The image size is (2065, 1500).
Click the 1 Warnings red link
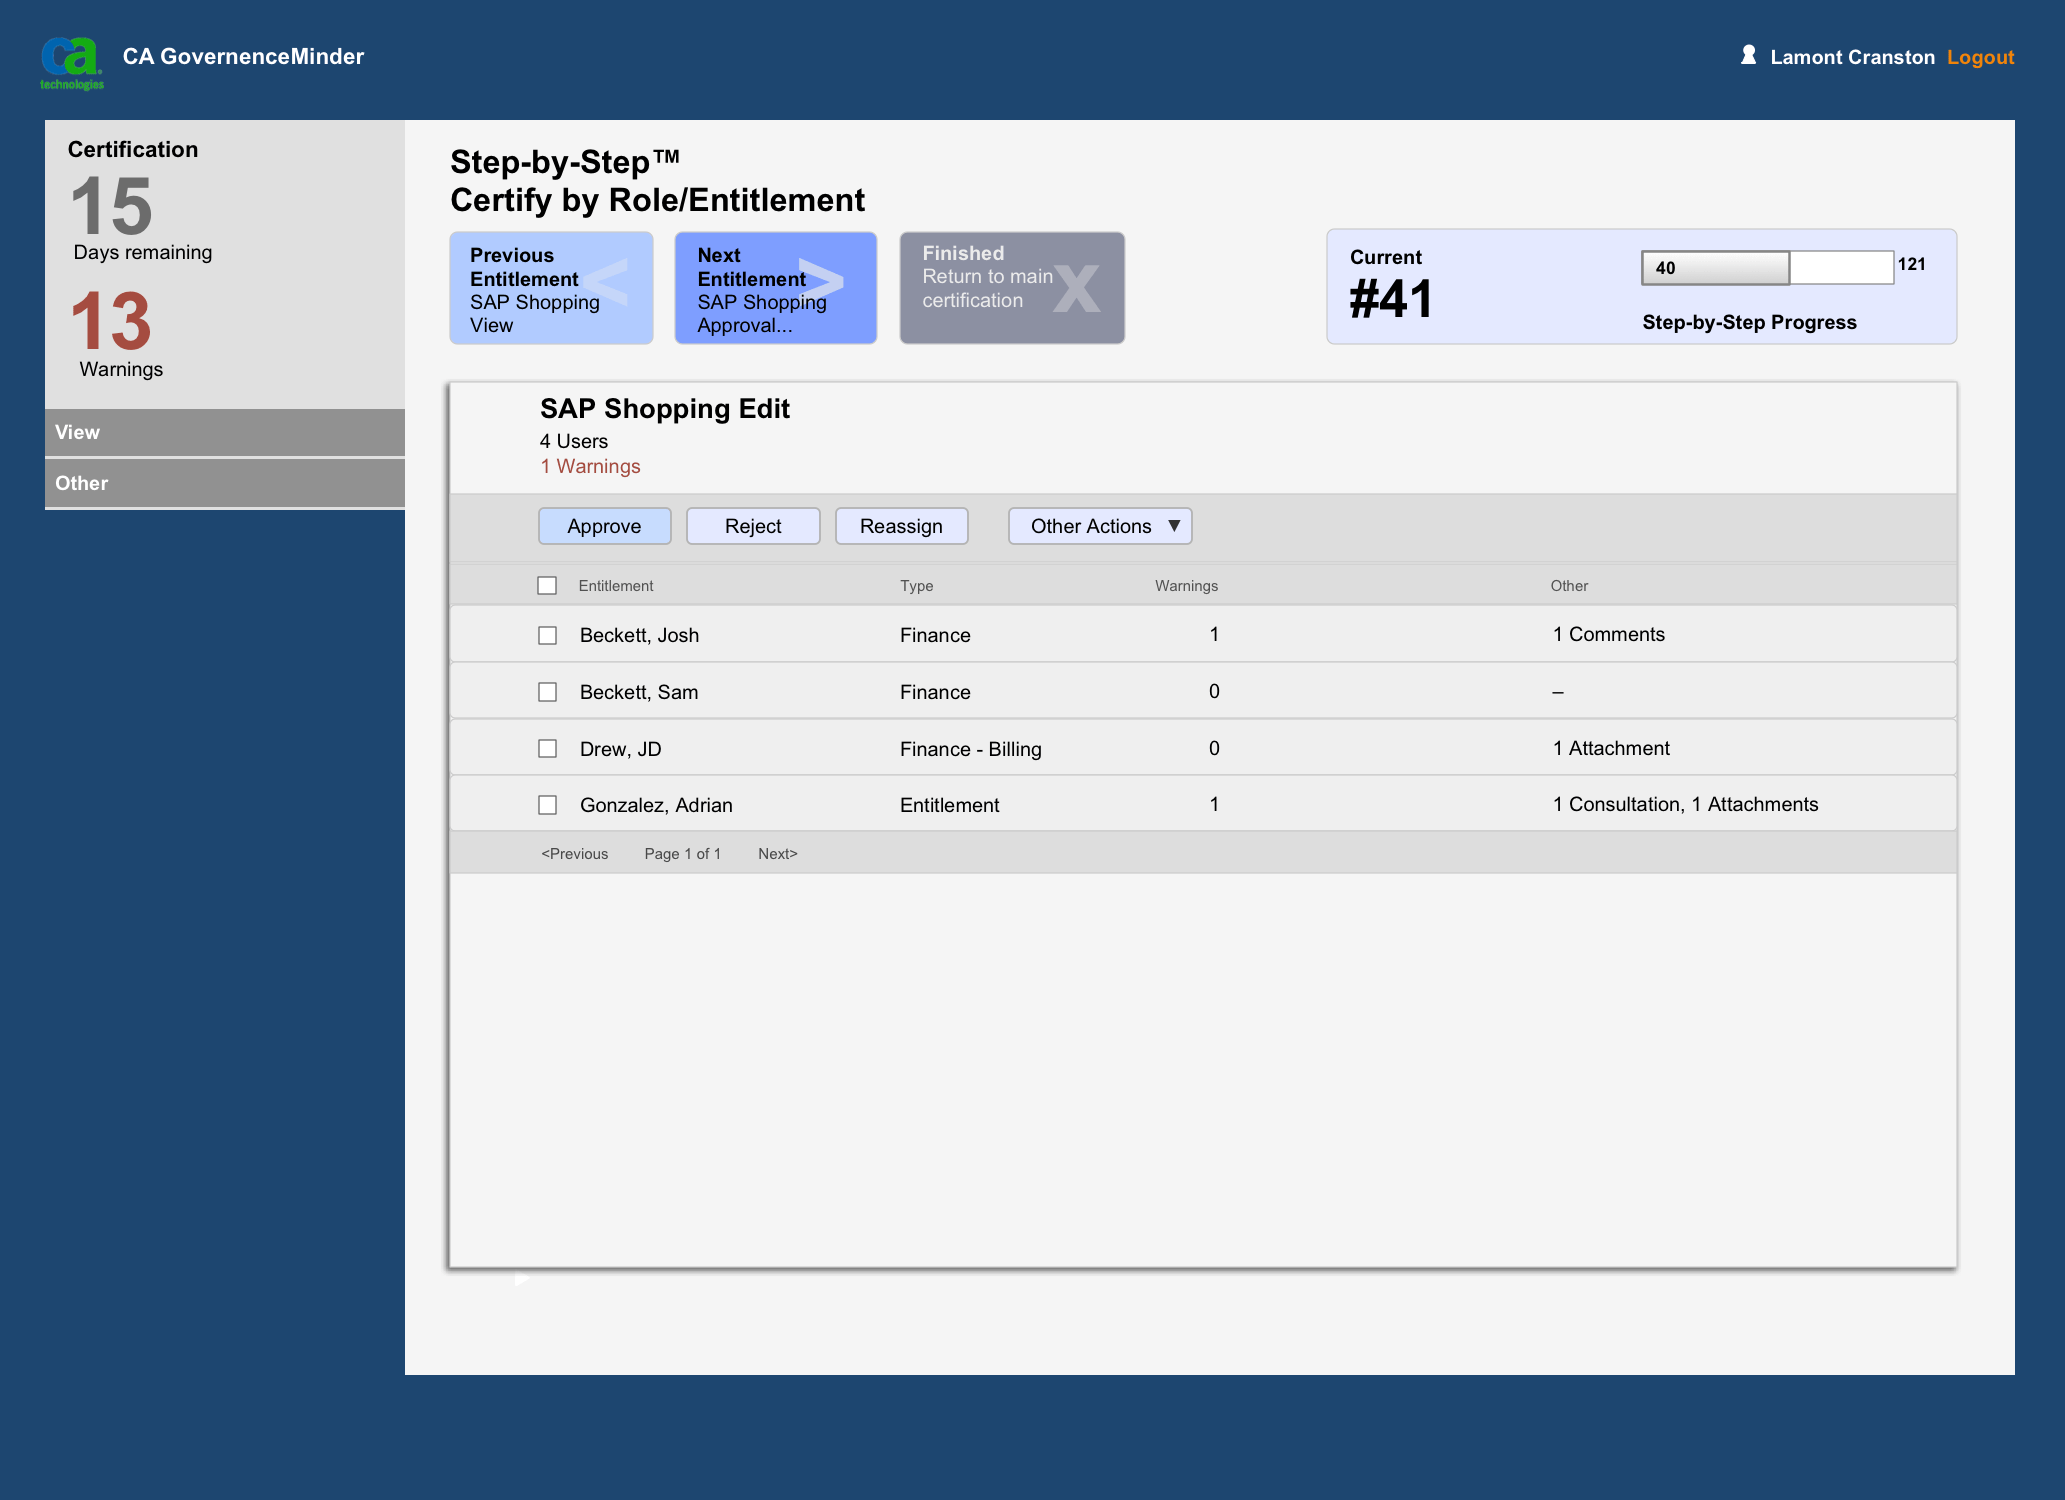tap(590, 466)
